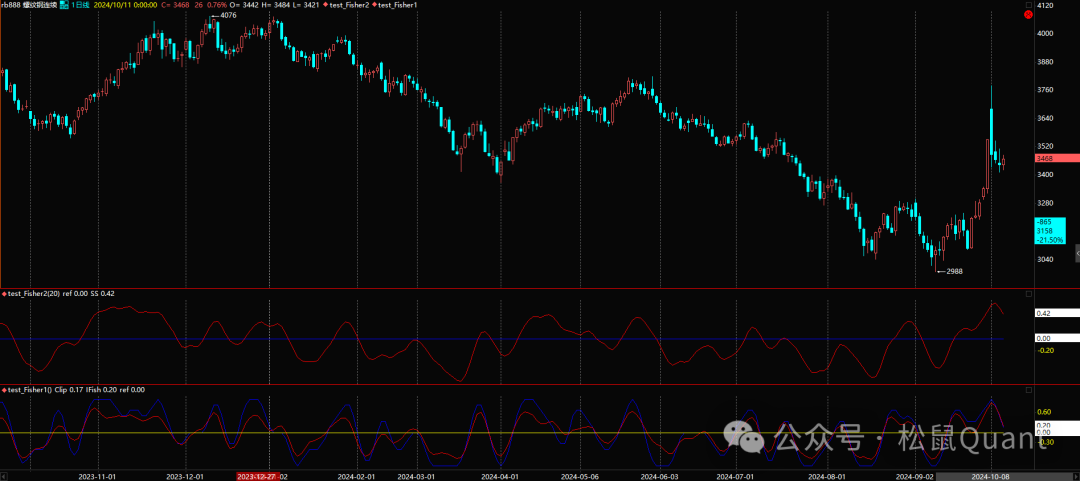
Task: Open the 1日线 period selector
Action: 80,6
